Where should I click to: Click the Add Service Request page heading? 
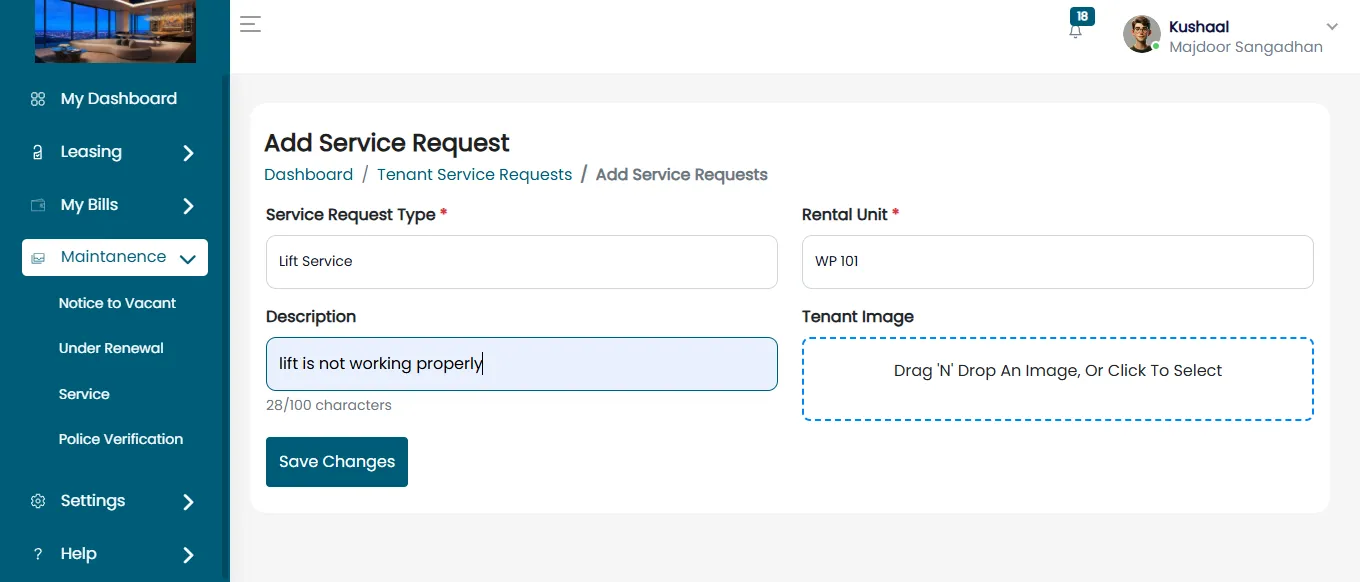[387, 143]
